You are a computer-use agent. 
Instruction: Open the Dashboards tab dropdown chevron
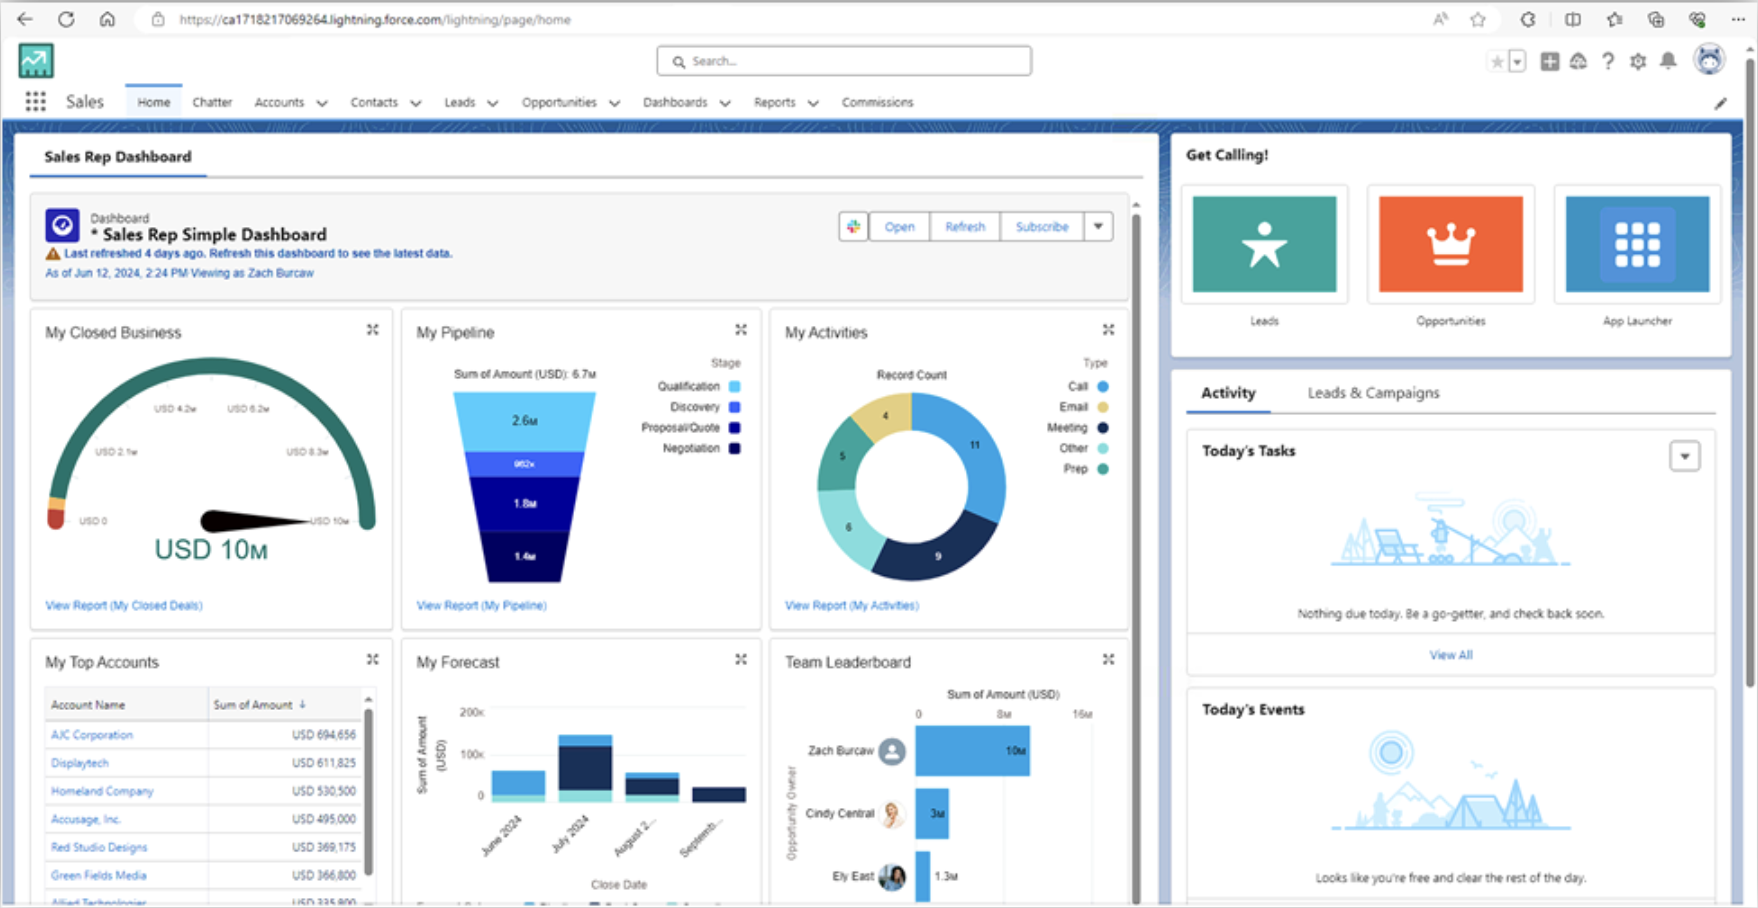point(725,103)
